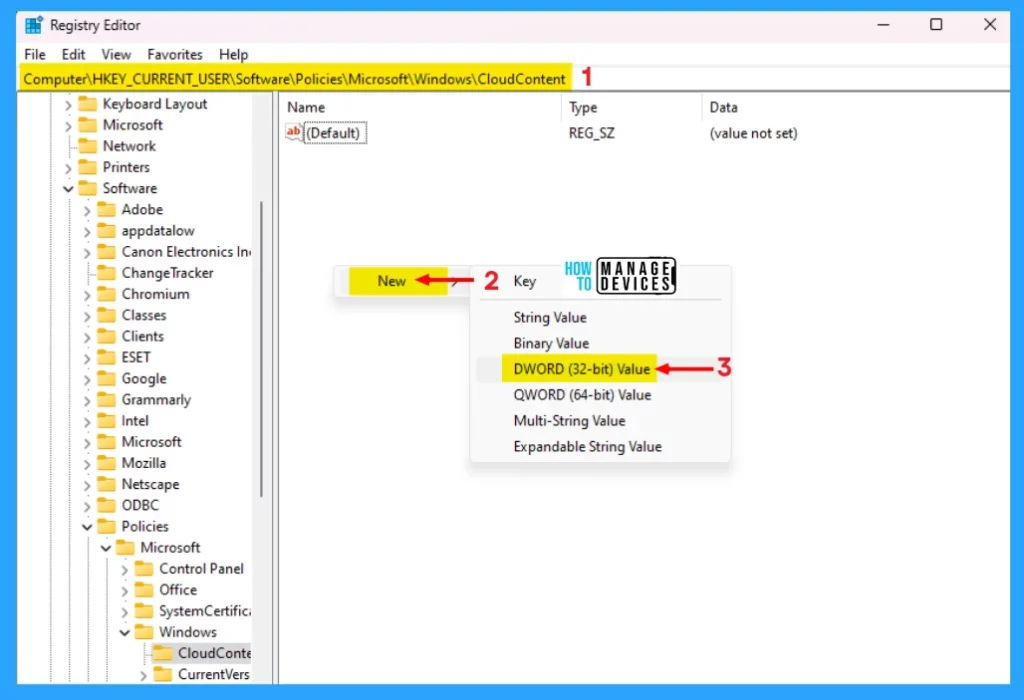
Task: Click the Policies folder icon
Action: point(106,526)
